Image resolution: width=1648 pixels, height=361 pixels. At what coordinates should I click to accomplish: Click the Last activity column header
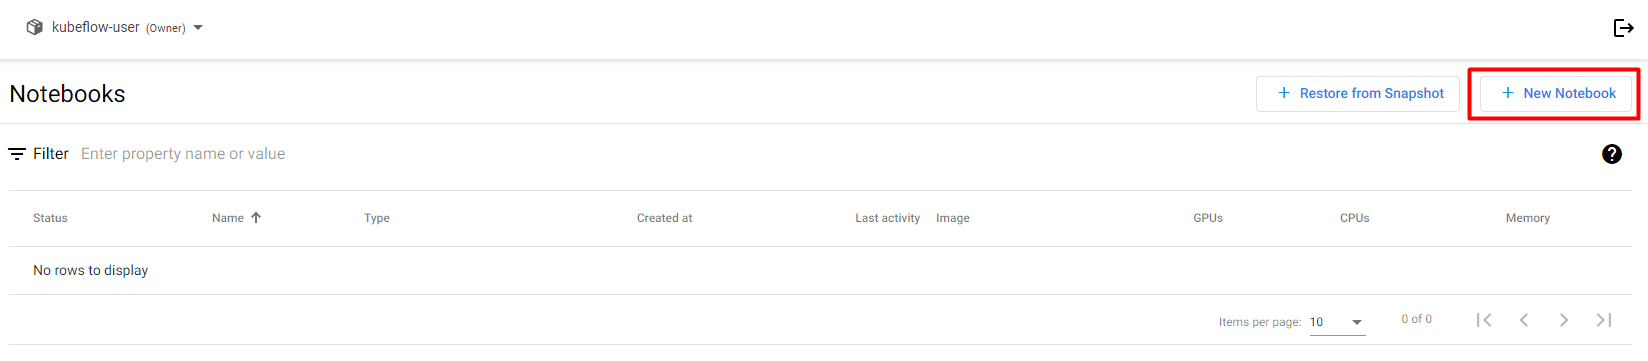click(x=887, y=218)
